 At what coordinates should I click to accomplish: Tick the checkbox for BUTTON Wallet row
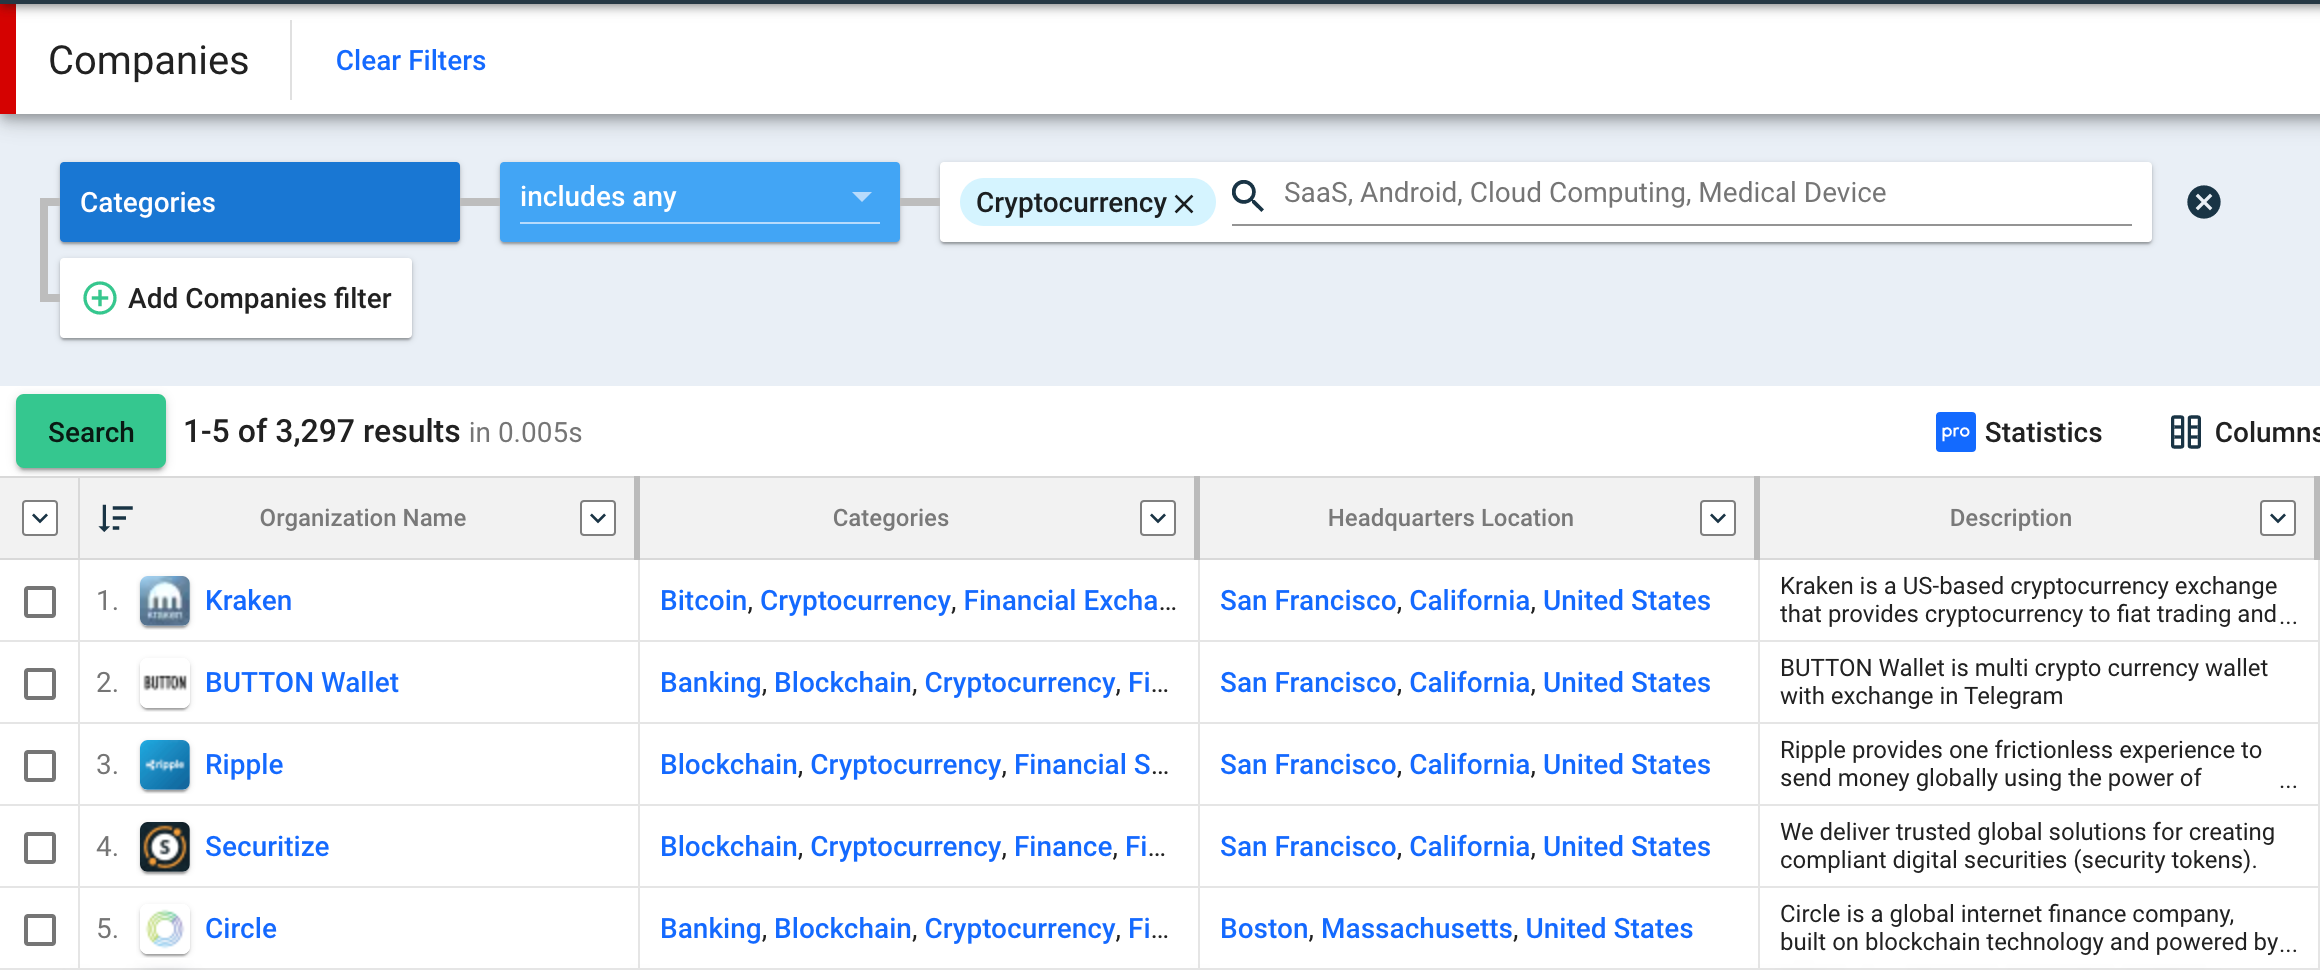40,683
